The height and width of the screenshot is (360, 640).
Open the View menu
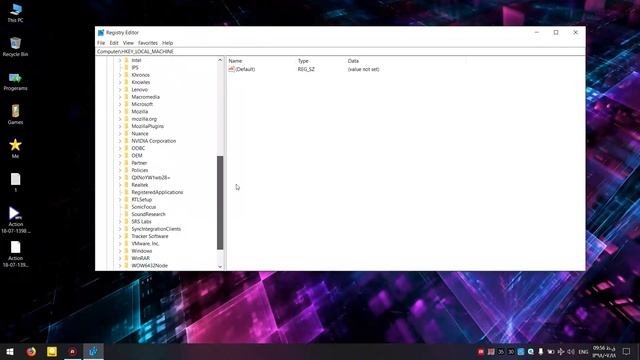tap(128, 43)
